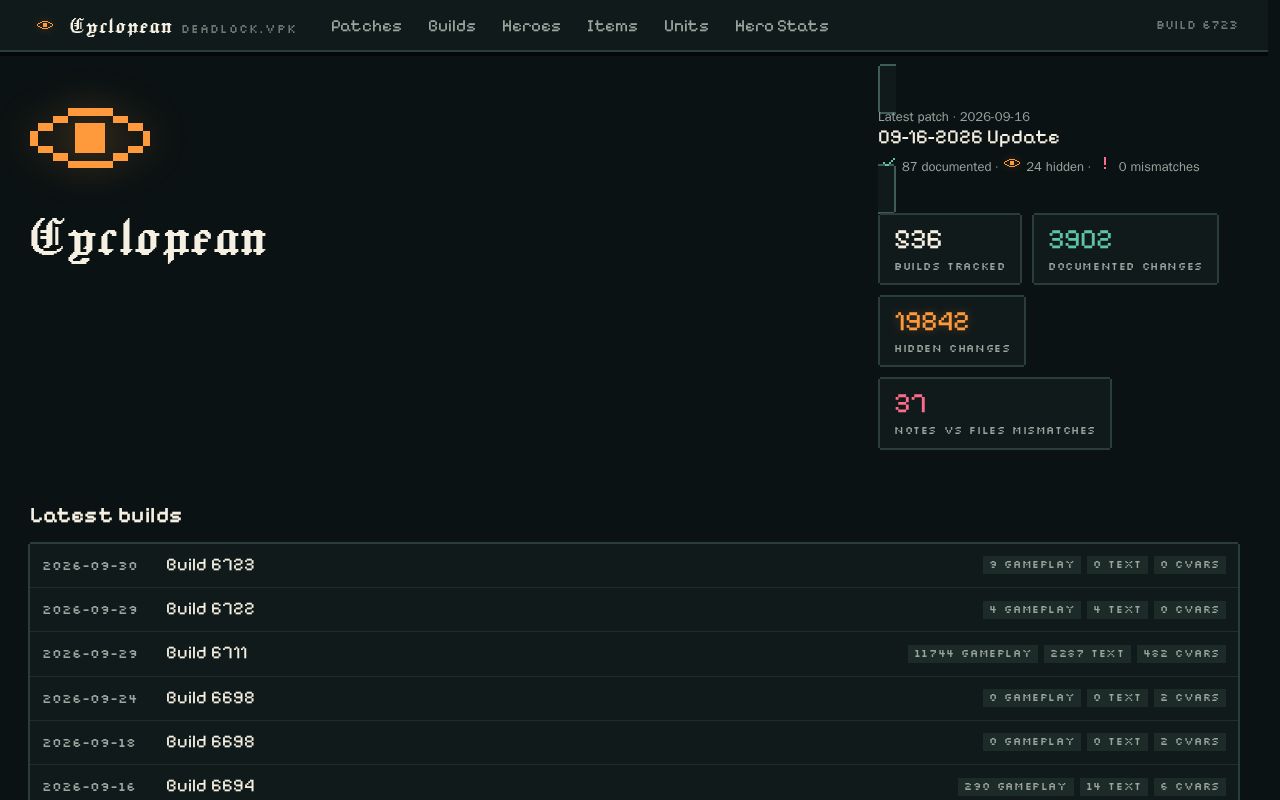The width and height of the screenshot is (1280, 800).
Task: Open the Patches nav item
Action: pos(366,26)
